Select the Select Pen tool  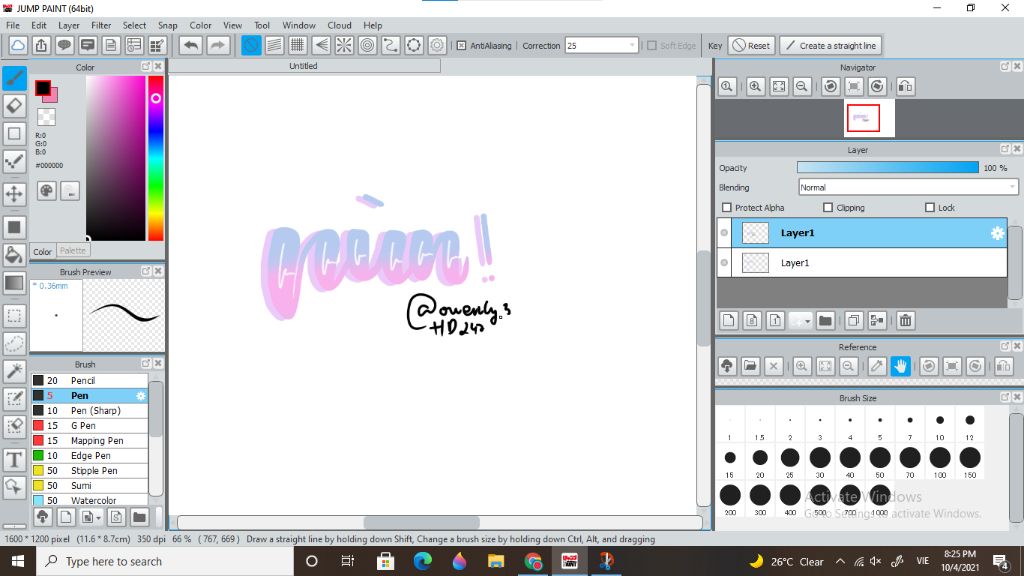pyautogui.click(x=14, y=398)
